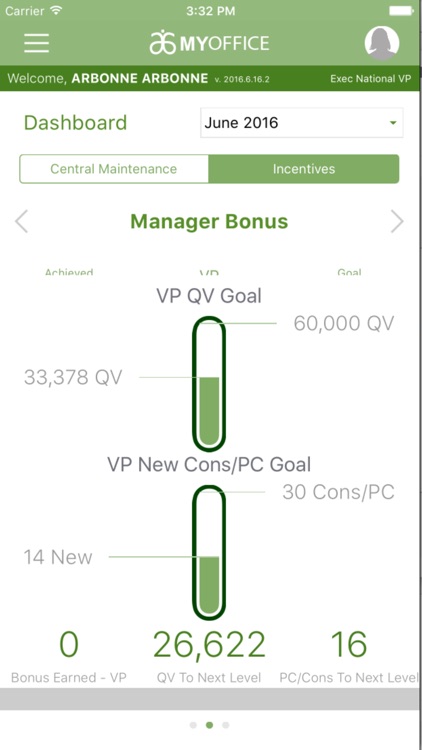This screenshot has width=422, height=750.
Task: Open the hamburger menu
Action: tap(37, 43)
